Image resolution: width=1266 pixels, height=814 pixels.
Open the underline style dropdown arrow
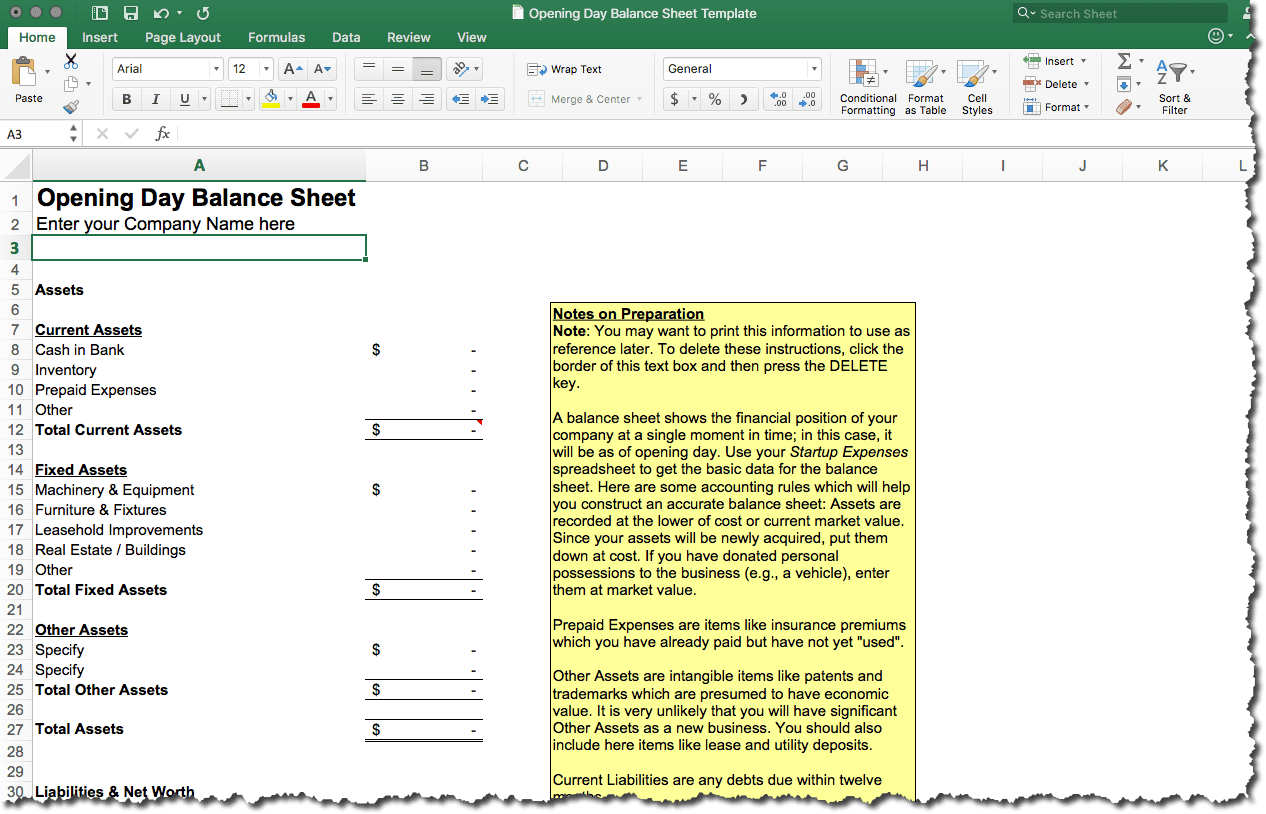click(204, 99)
